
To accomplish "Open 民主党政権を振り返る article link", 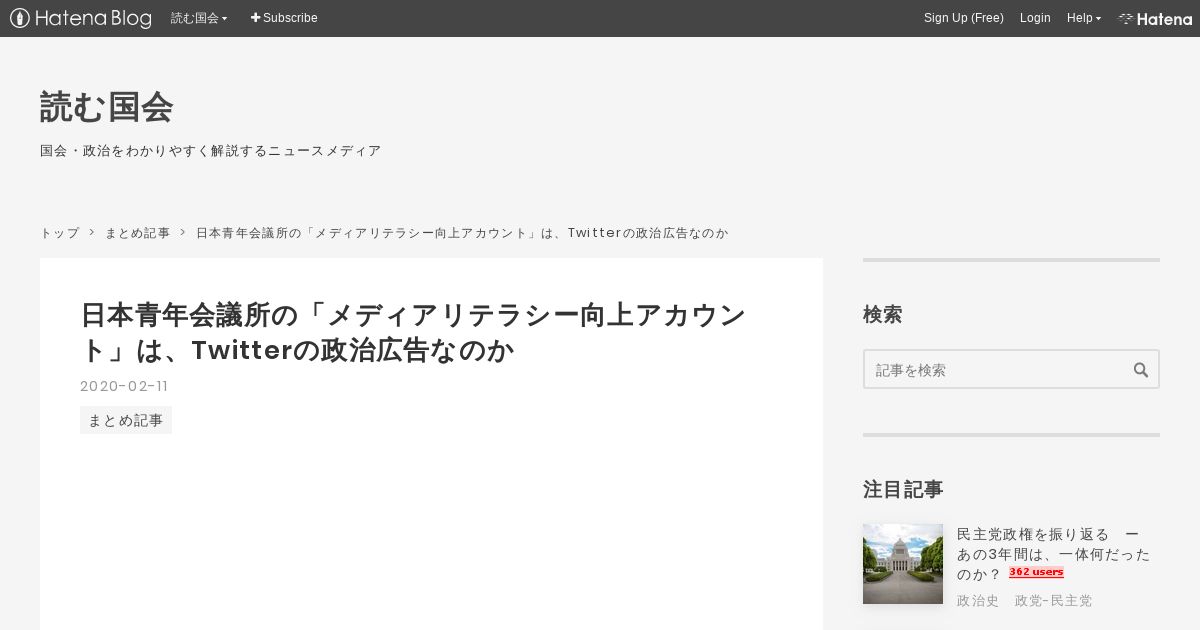I will (x=1053, y=554).
